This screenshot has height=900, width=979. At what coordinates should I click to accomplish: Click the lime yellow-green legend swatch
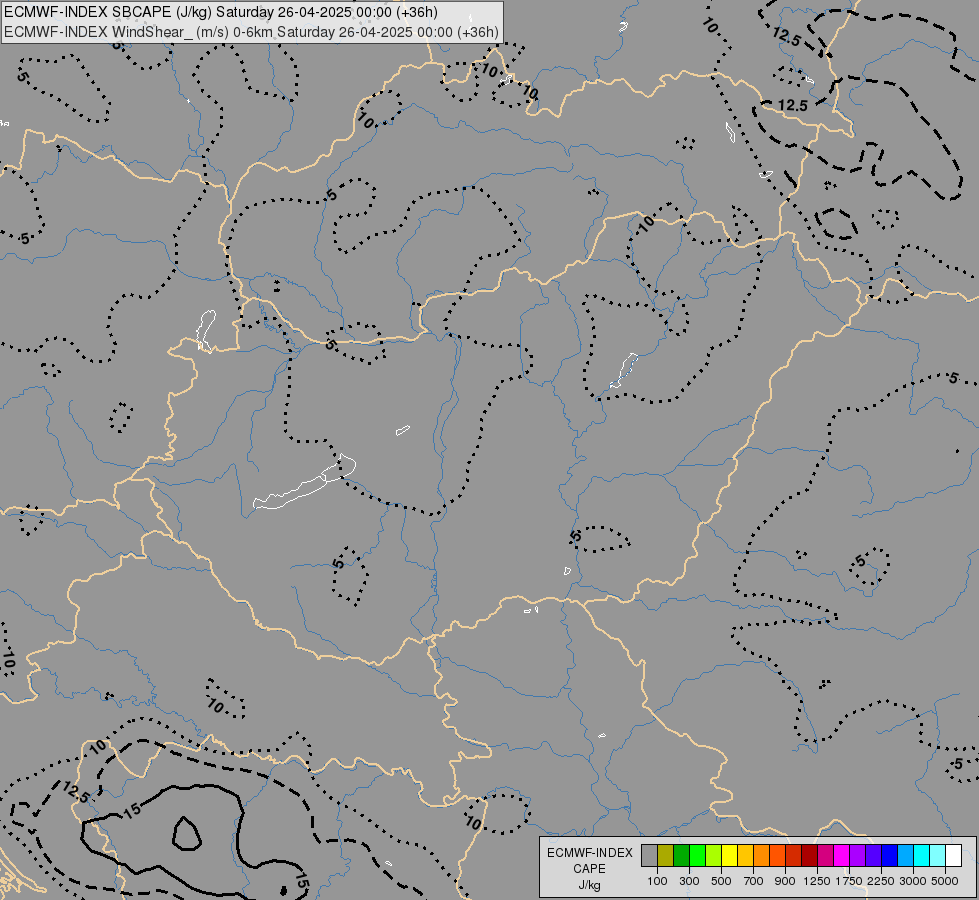point(714,856)
